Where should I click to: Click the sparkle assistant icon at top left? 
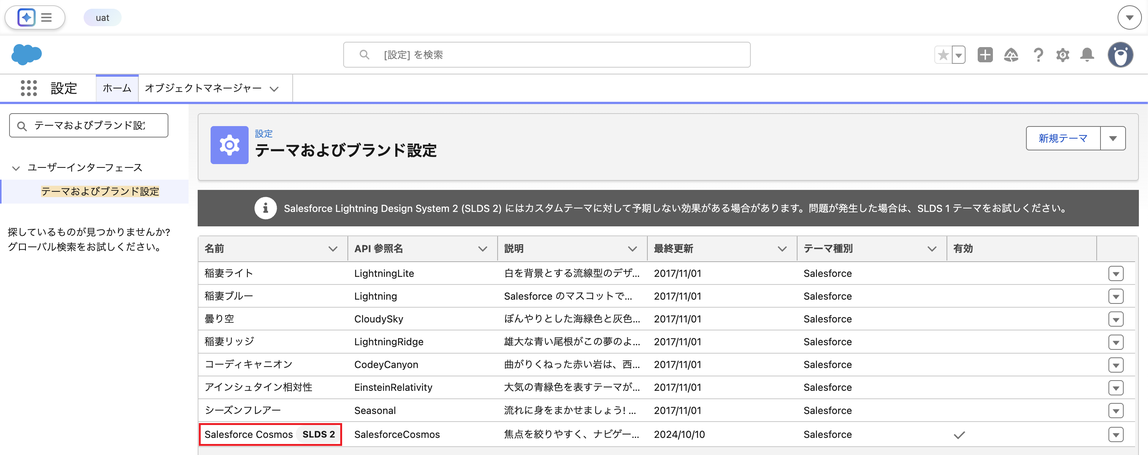[x=26, y=17]
